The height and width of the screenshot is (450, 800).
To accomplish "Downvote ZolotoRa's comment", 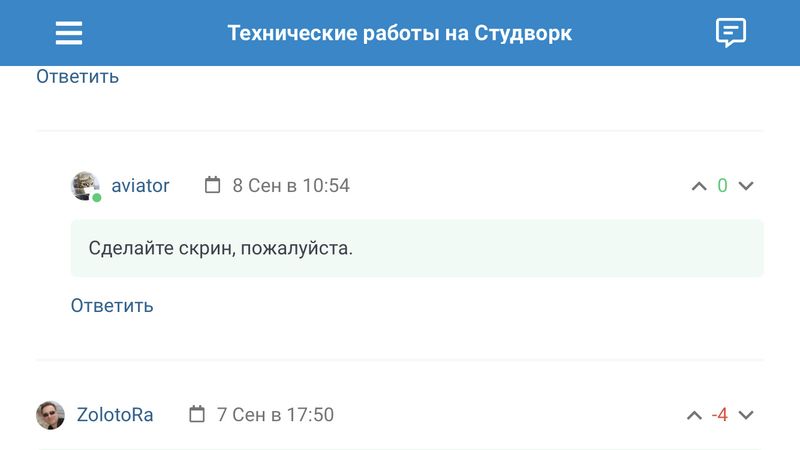I will 745,415.
